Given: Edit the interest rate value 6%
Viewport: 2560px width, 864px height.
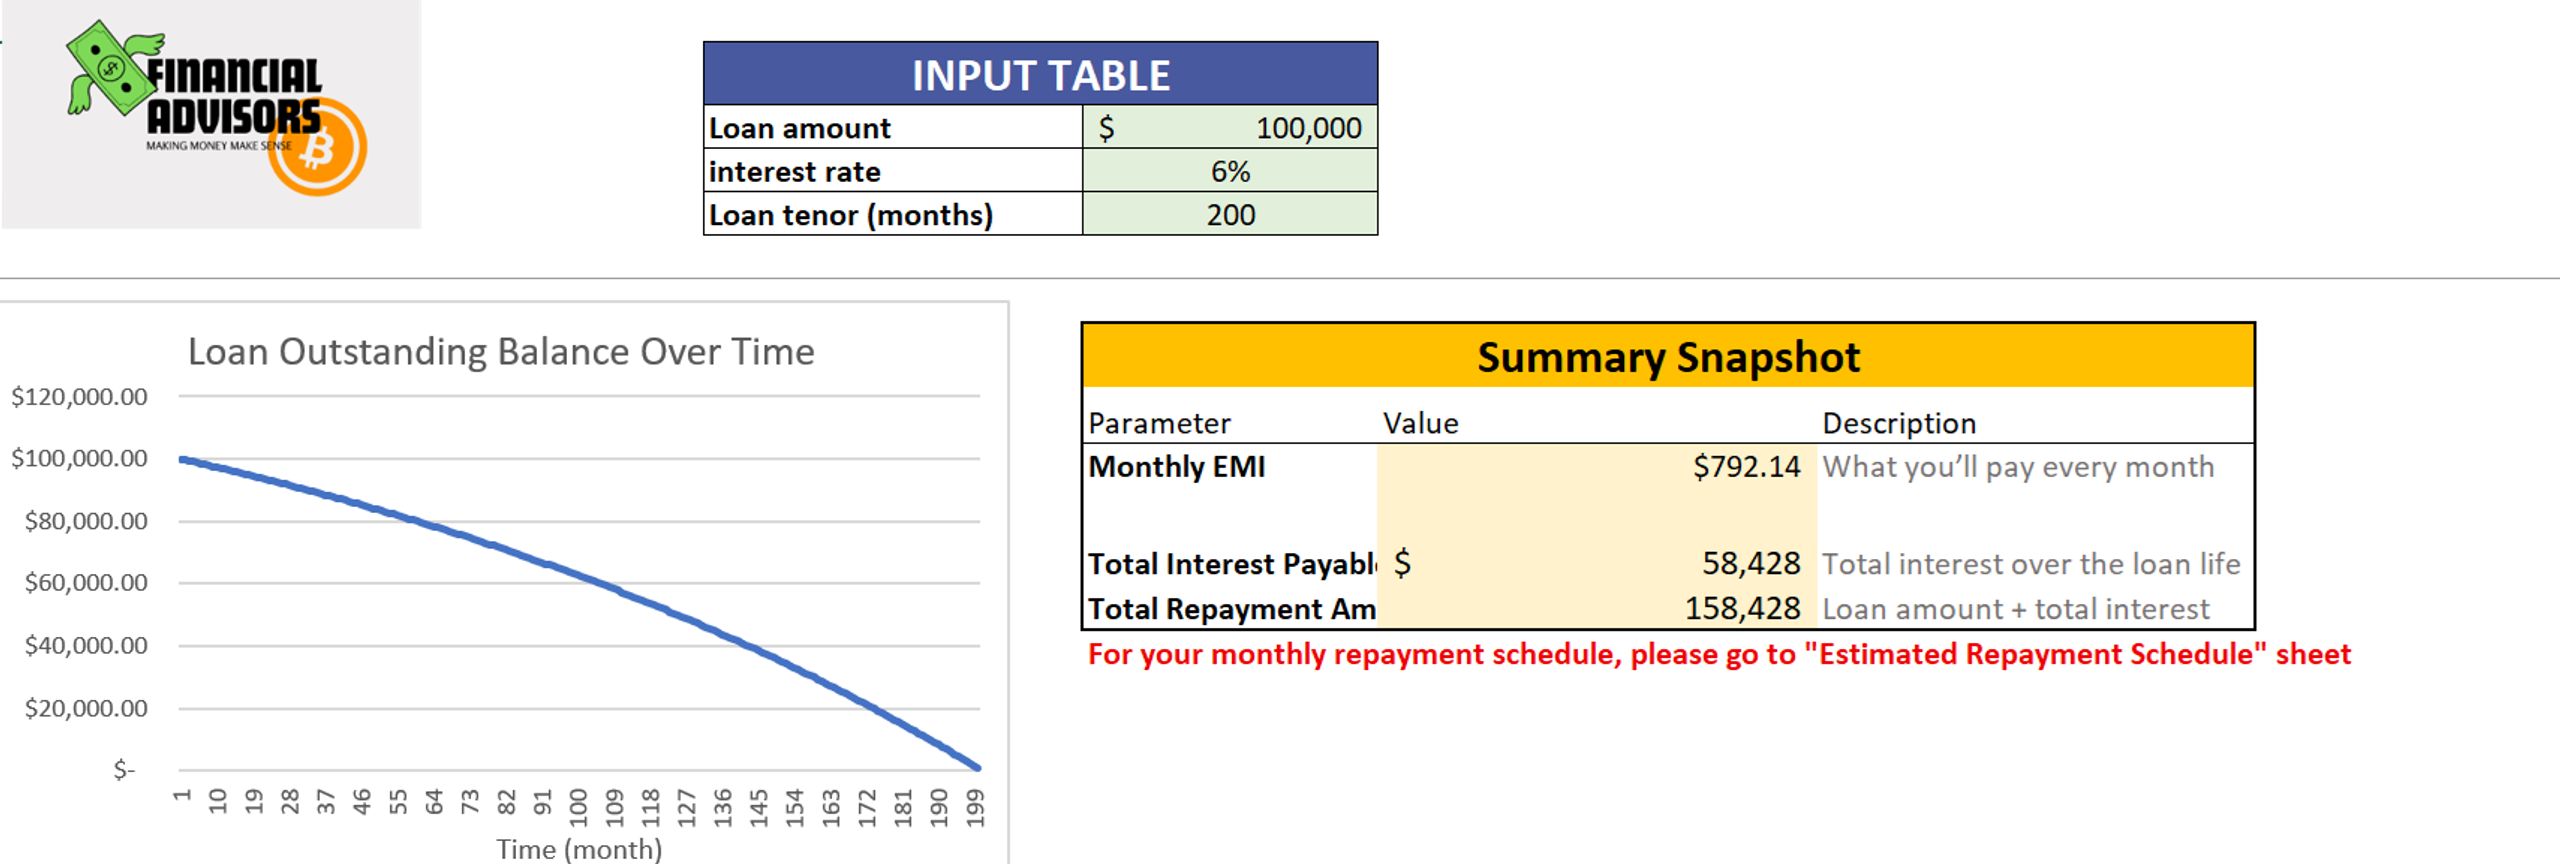Looking at the screenshot, I should click(x=1230, y=171).
